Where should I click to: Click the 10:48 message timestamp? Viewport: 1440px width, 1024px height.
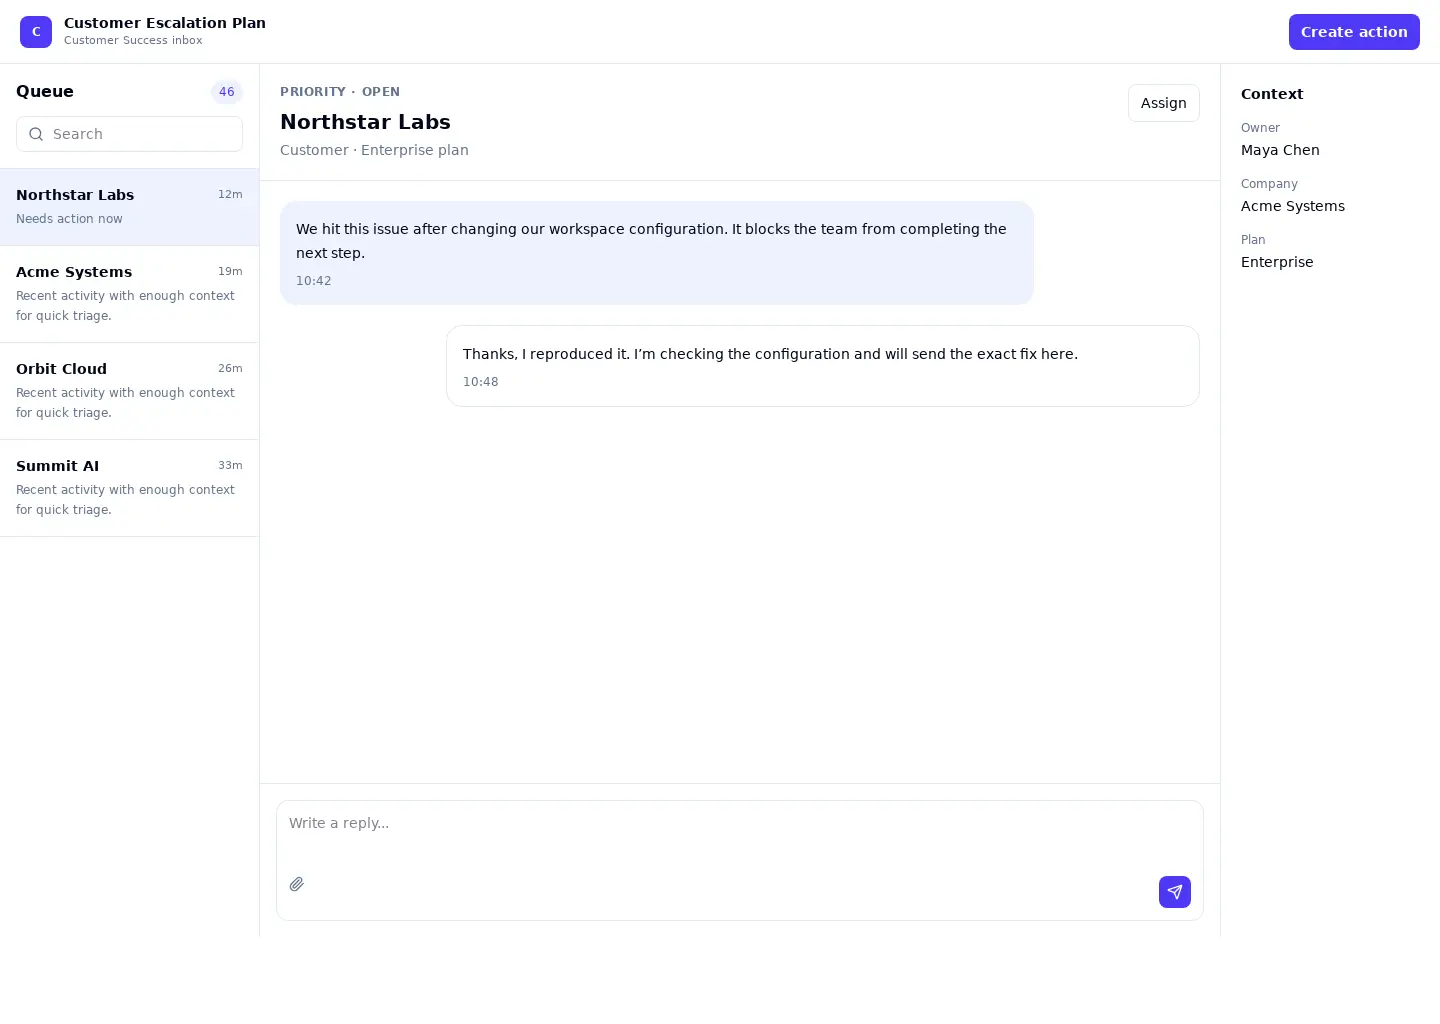click(x=480, y=382)
